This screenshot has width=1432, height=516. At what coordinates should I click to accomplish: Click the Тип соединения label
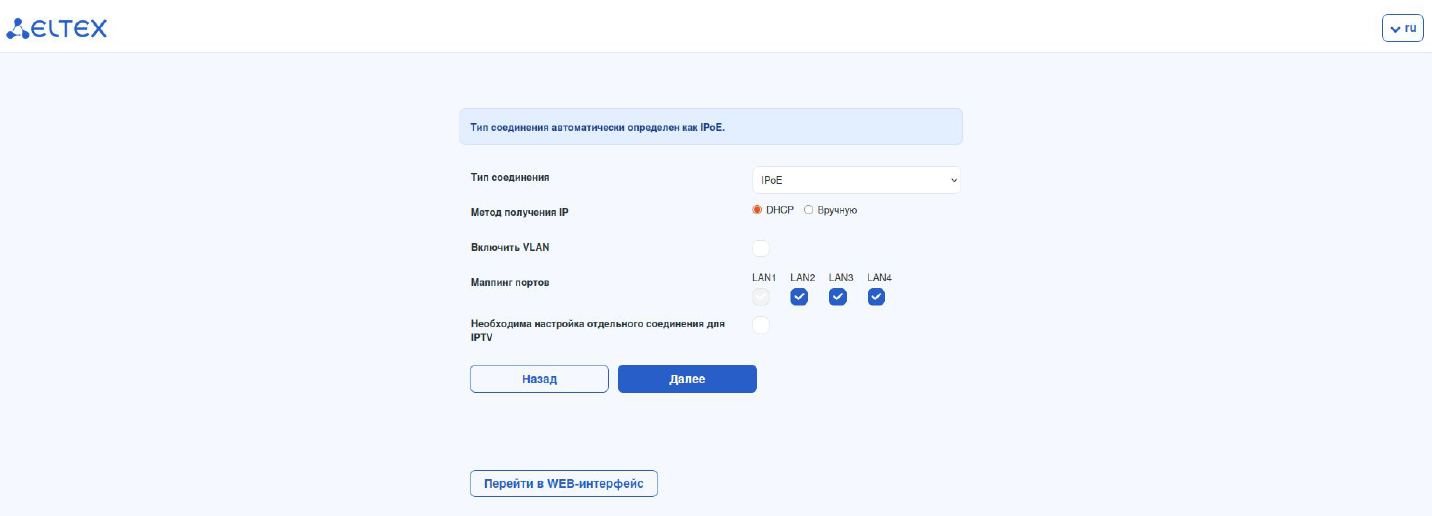pyautogui.click(x=510, y=178)
